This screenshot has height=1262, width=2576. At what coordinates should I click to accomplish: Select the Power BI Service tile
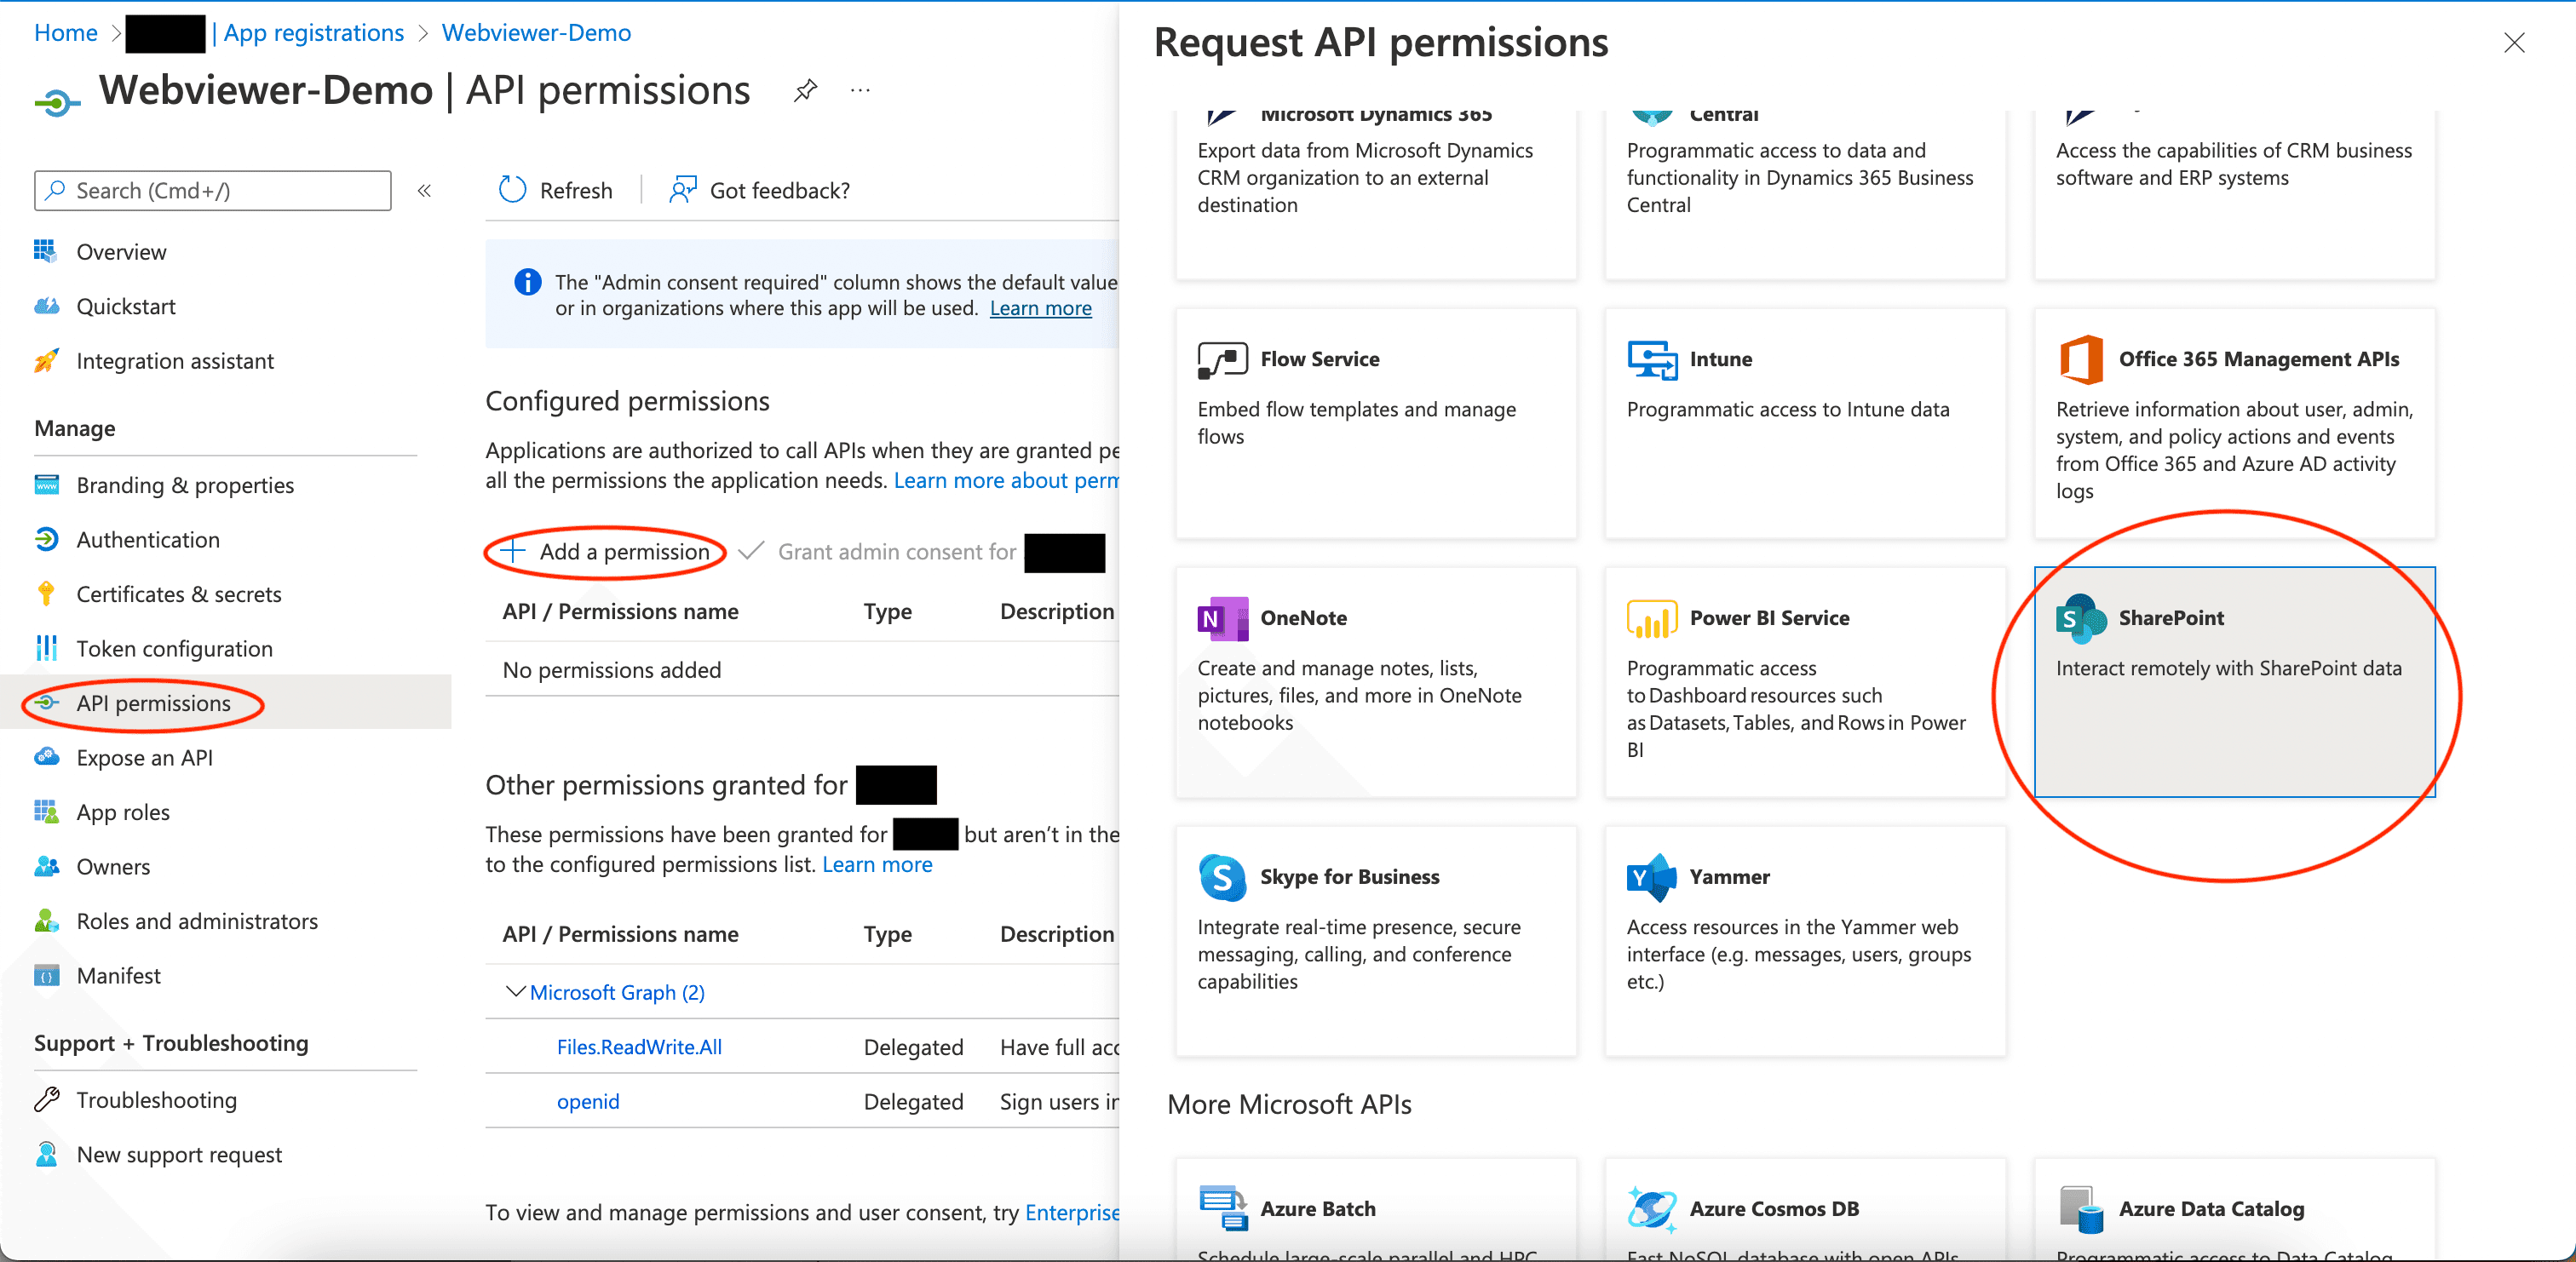(1804, 680)
